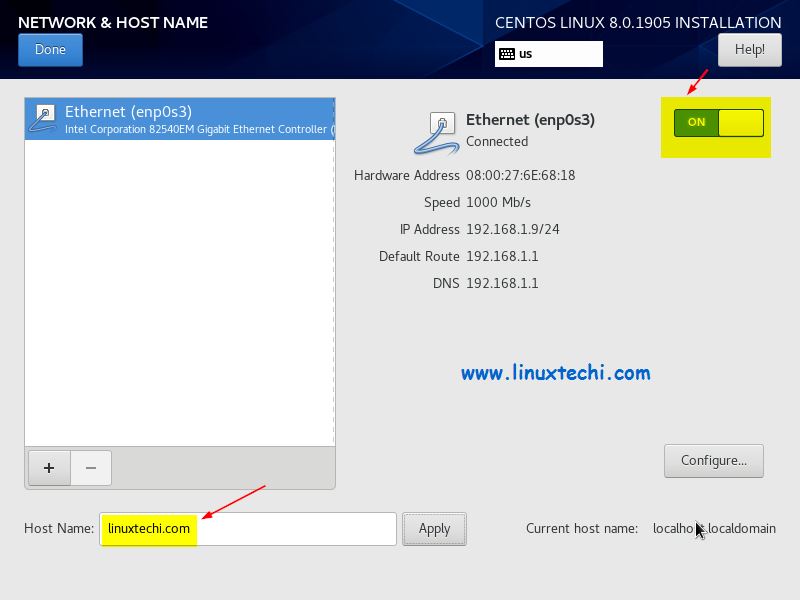Screen dimensions: 800x600
Task: Open the Help! dialog
Action: 750,49
